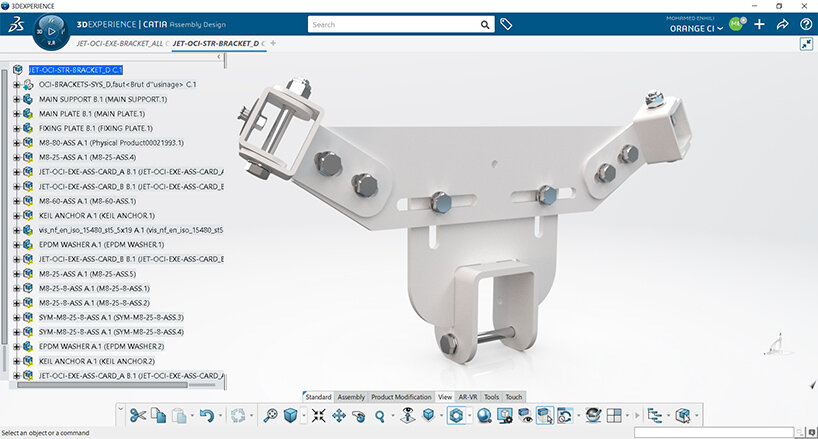Toggle the multi-view layout grid icon
Image resolution: width=818 pixels, height=439 pixels.
pyautogui.click(x=614, y=415)
